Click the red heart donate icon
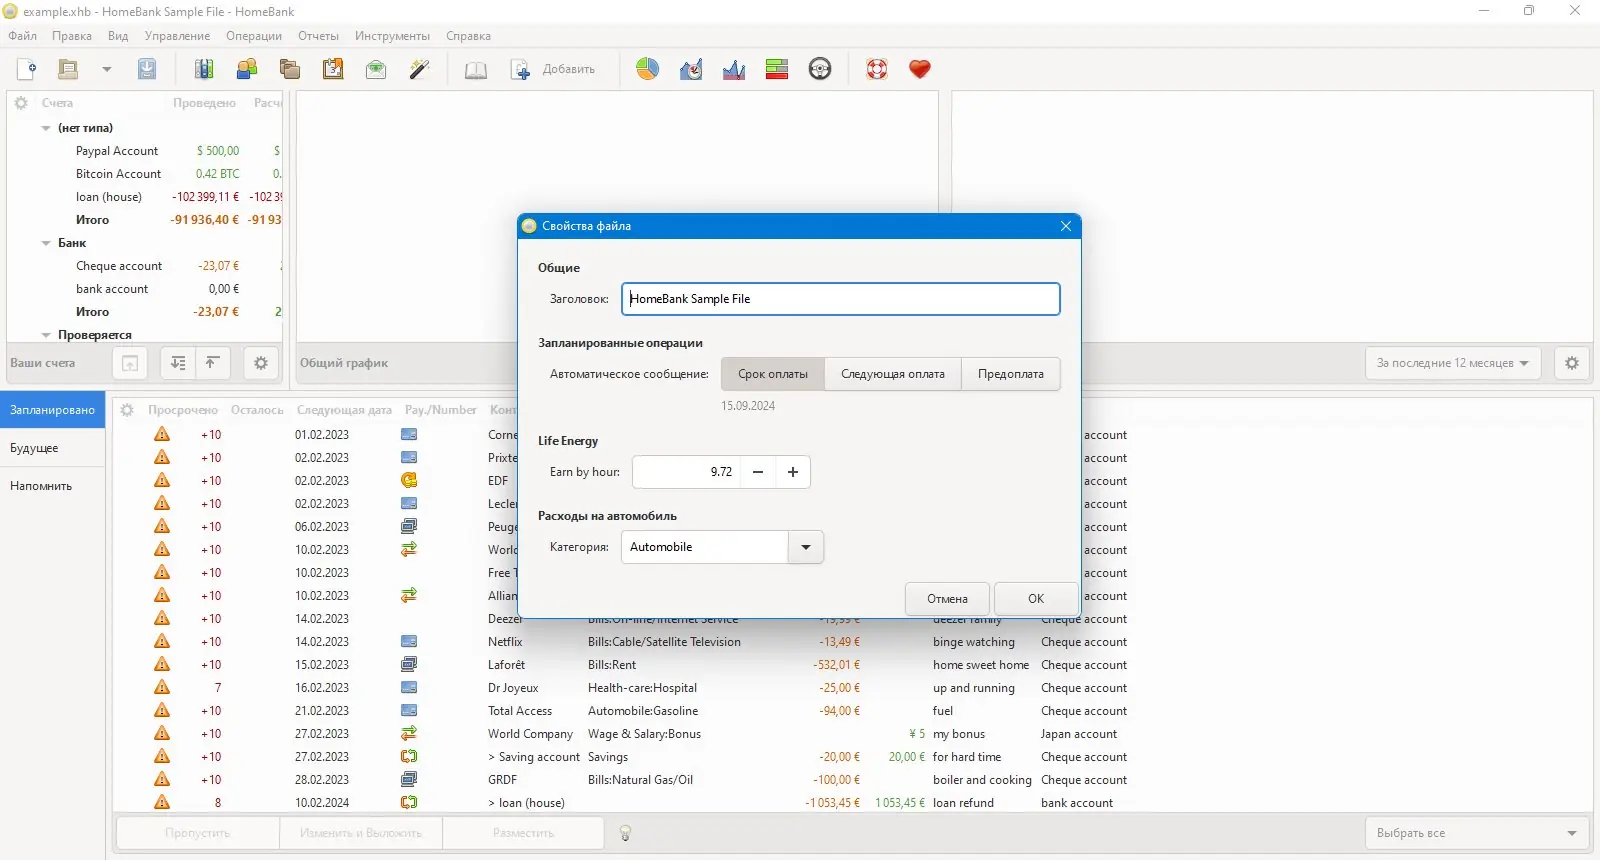 coord(920,69)
